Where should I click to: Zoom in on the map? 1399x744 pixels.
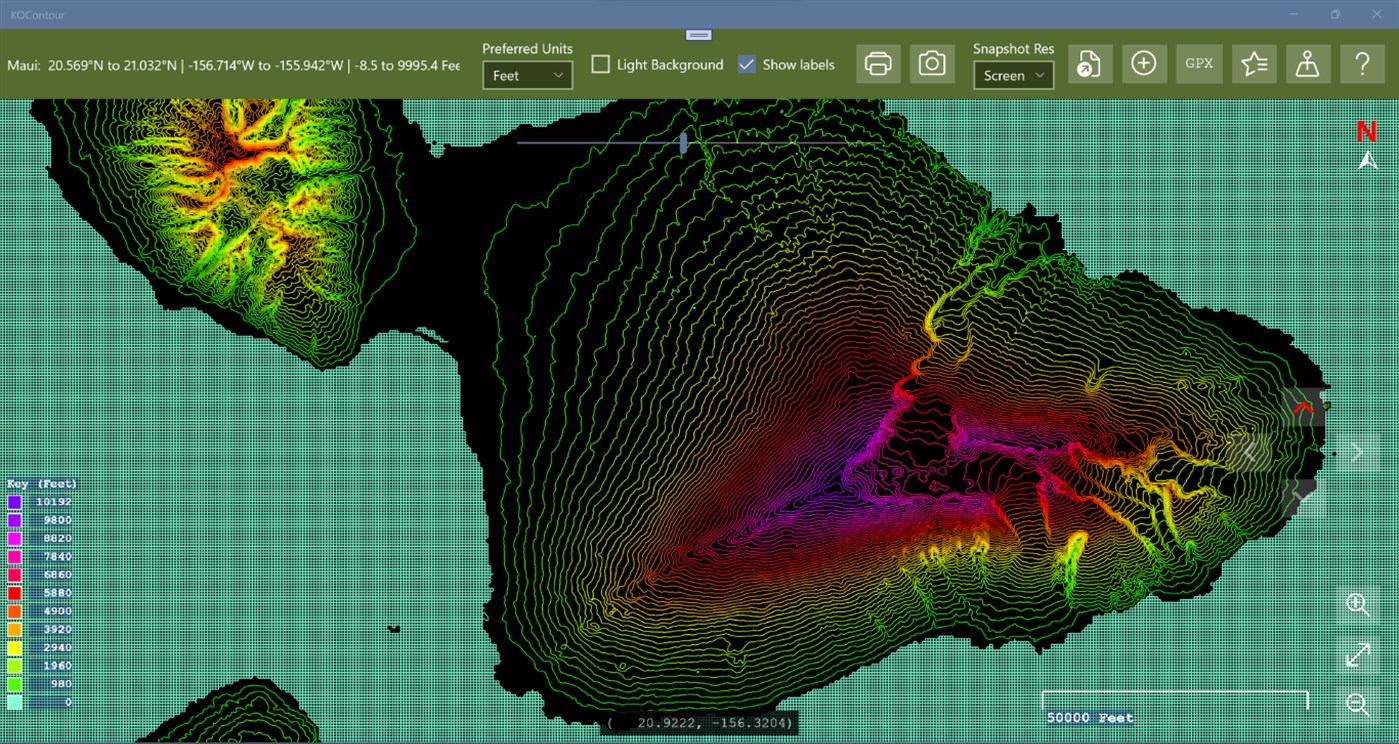click(1358, 605)
